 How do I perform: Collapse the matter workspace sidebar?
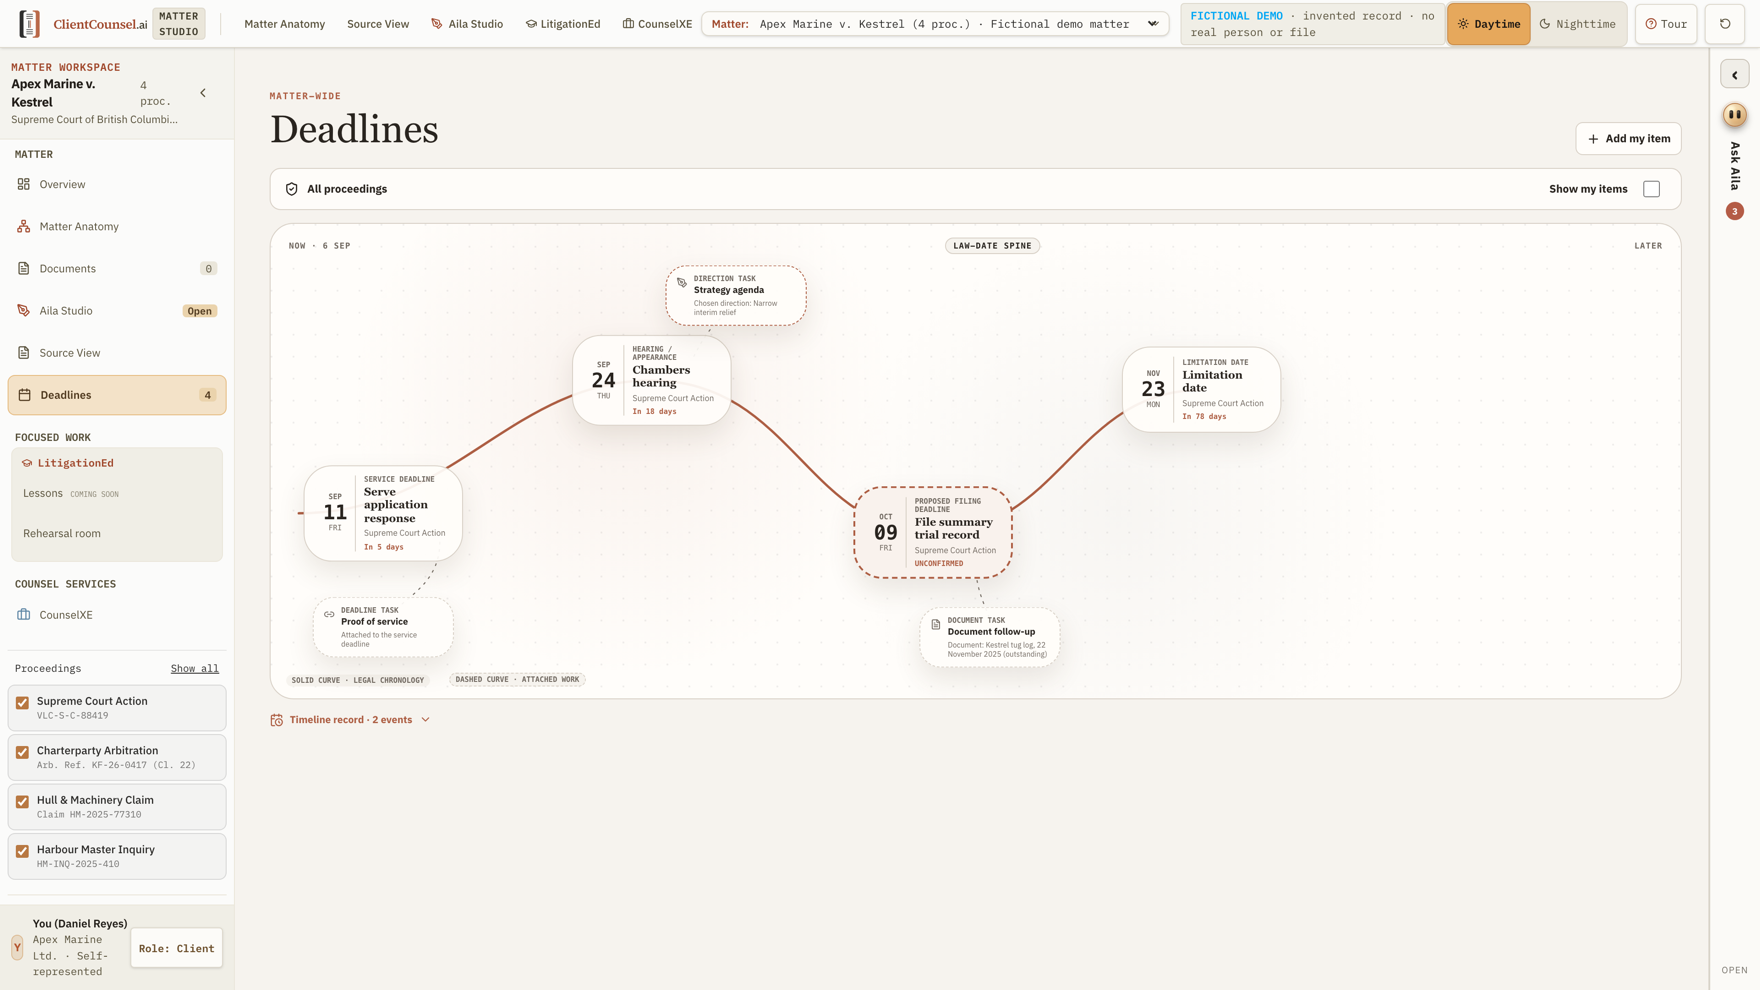click(203, 93)
